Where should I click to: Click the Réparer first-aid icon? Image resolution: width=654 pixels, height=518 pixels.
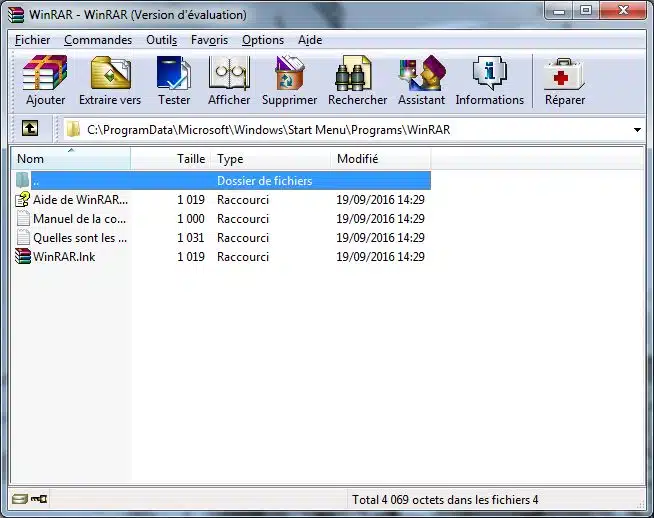[x=565, y=74]
